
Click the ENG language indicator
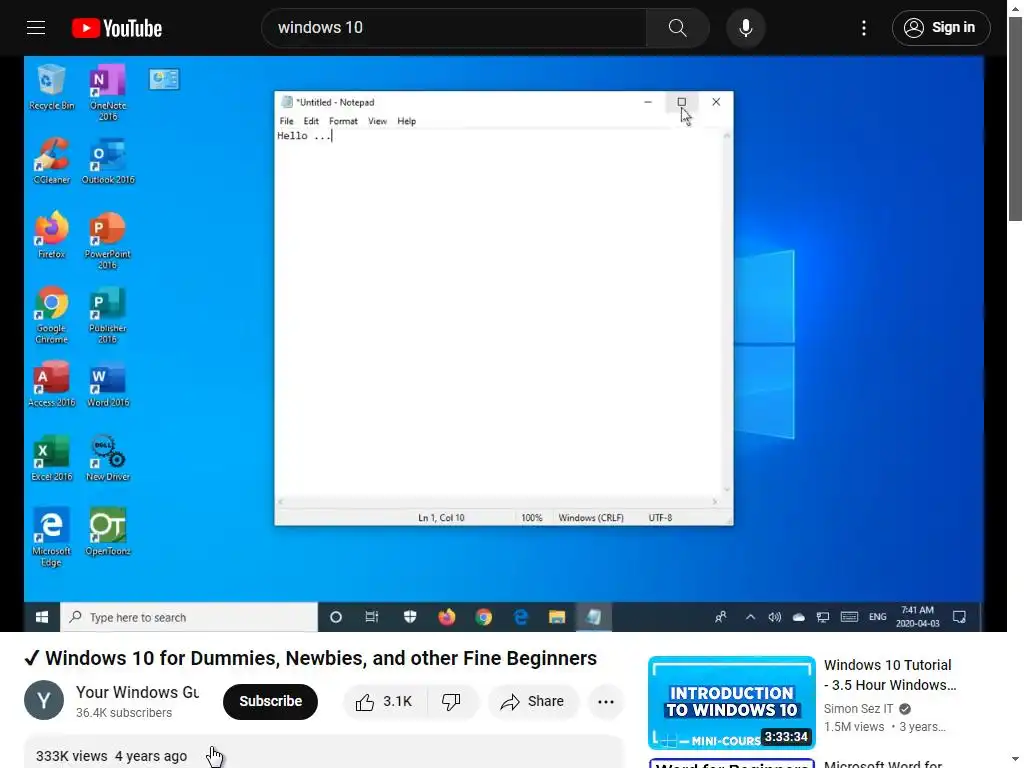pos(878,617)
